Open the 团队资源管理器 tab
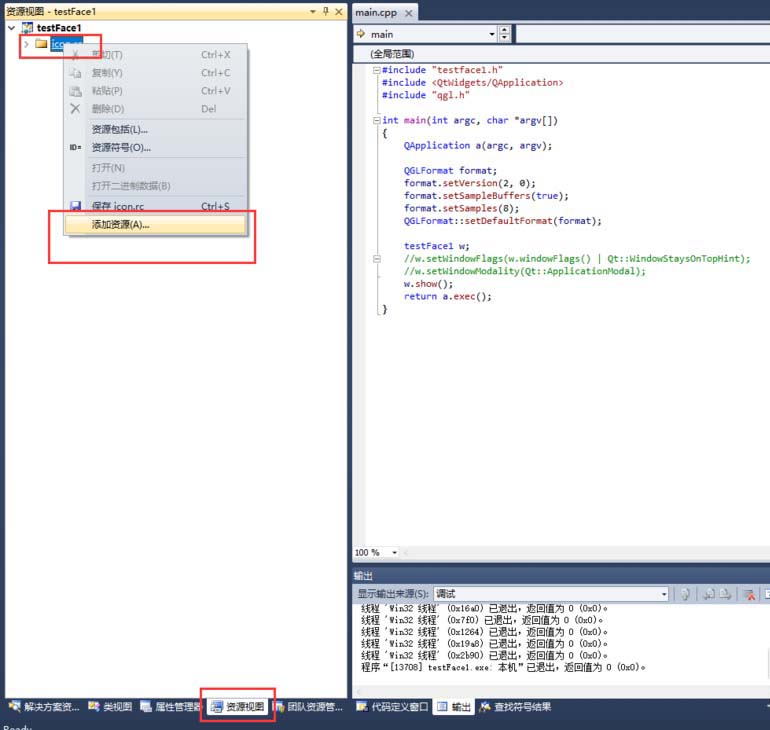Screen dimensions: 770x730 tap(308, 707)
